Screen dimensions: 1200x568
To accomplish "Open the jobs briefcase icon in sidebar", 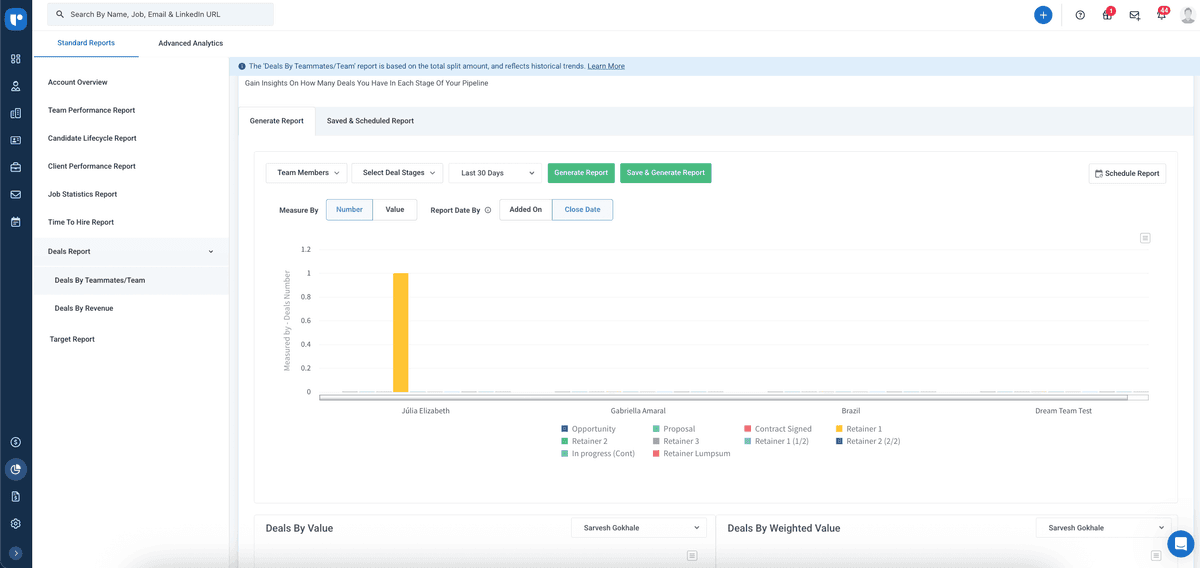I will click(x=16, y=167).
